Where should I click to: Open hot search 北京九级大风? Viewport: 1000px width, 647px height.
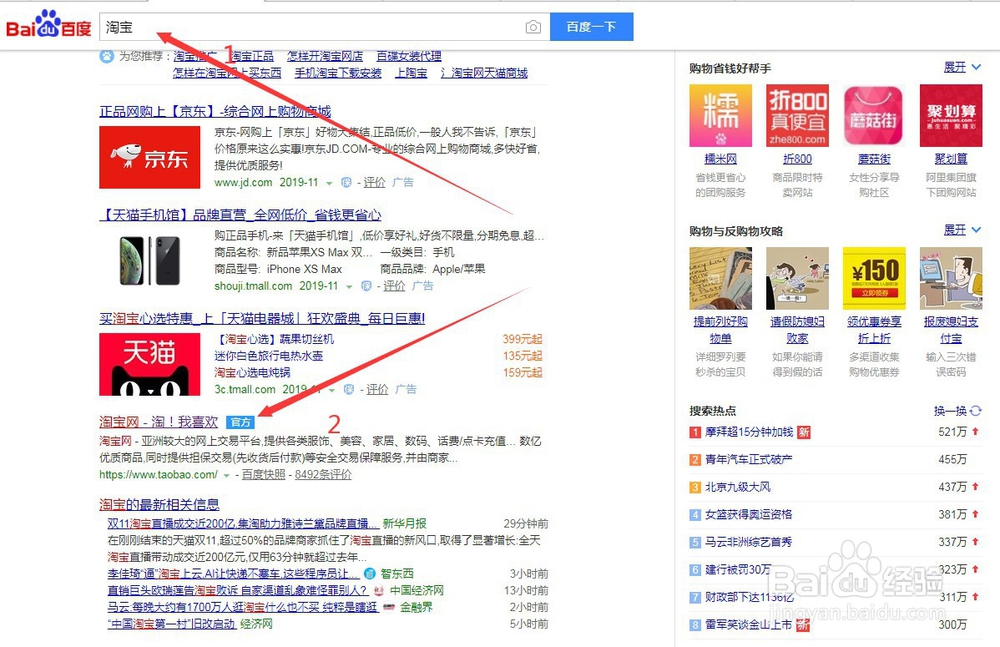pyautogui.click(x=738, y=487)
